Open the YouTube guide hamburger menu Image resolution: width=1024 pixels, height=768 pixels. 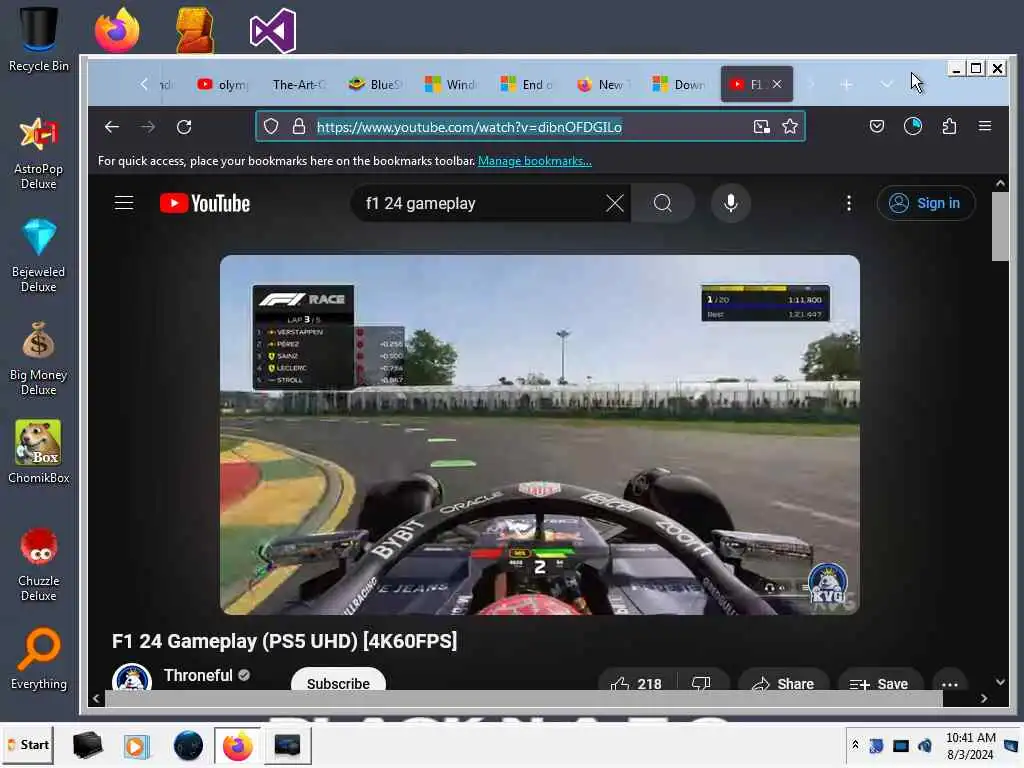coord(124,203)
